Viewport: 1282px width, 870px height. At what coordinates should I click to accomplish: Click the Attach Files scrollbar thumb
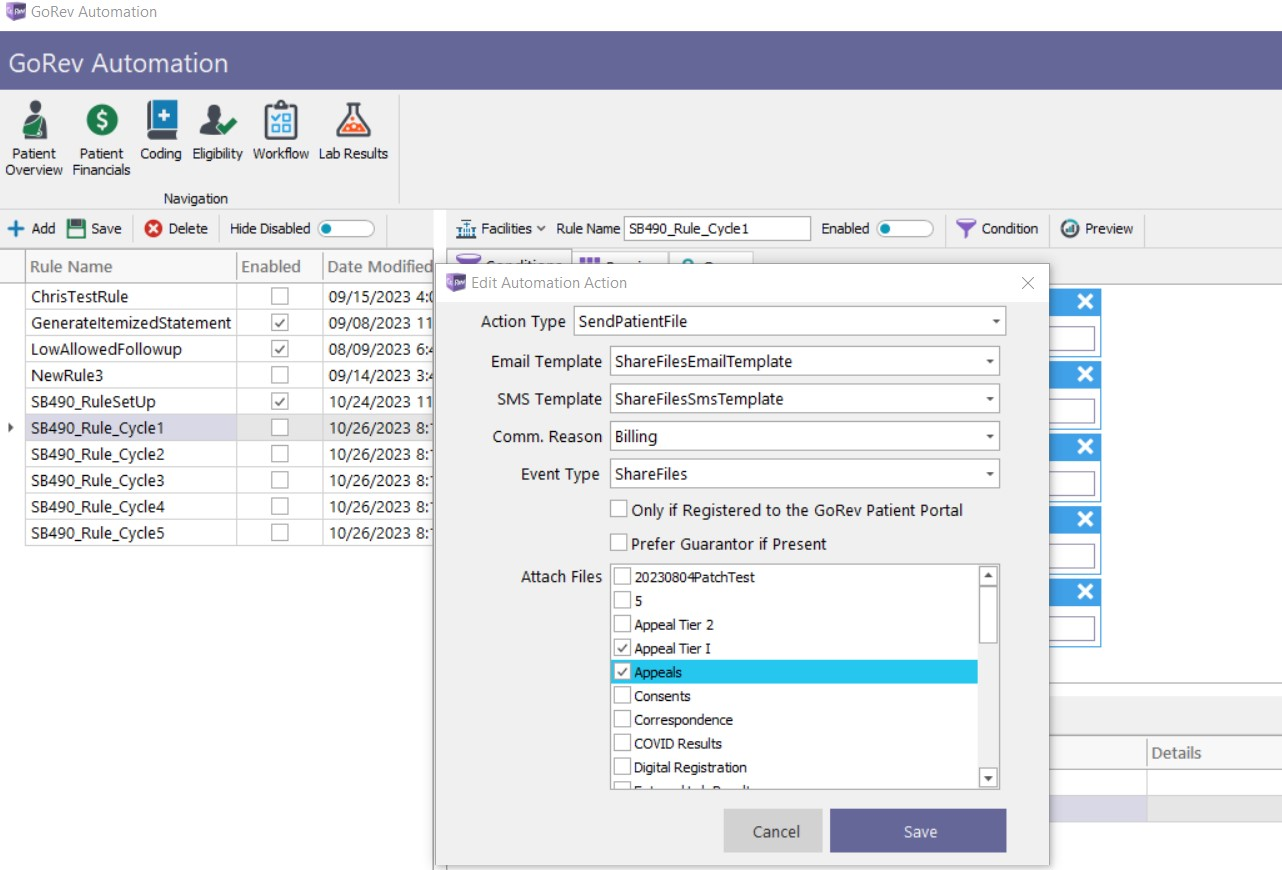coord(988,614)
